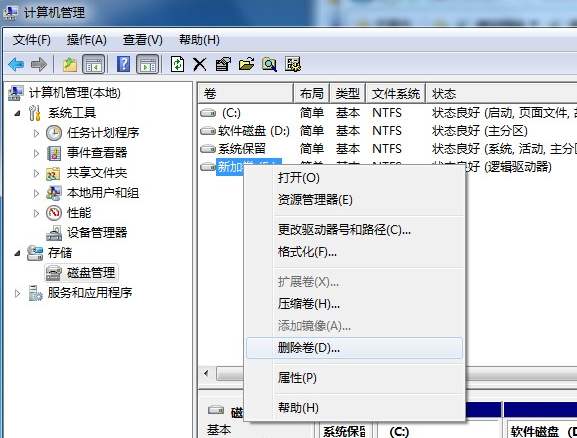Open the 帮助(H) menu in menu bar
The width and height of the screenshot is (577, 438).
tap(199, 40)
